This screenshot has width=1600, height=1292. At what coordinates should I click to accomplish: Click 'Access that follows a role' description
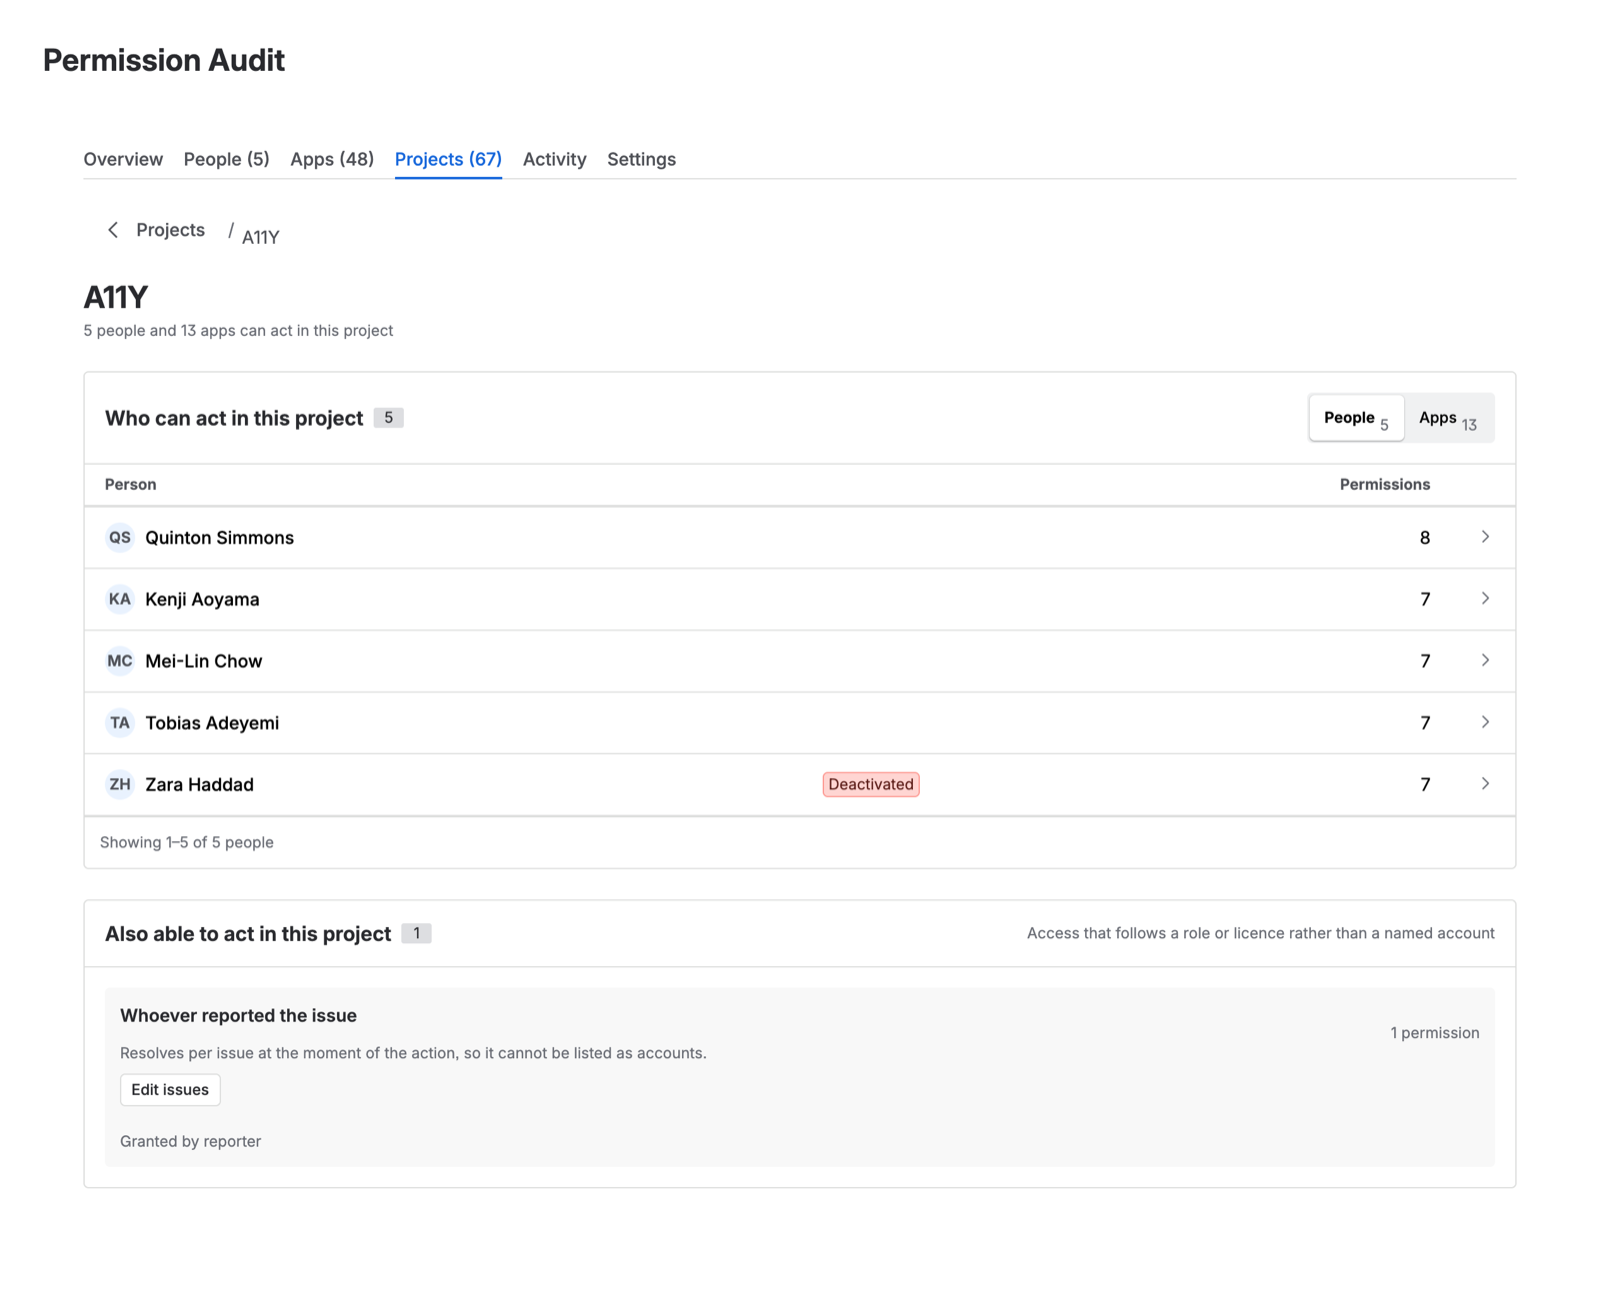click(1260, 933)
